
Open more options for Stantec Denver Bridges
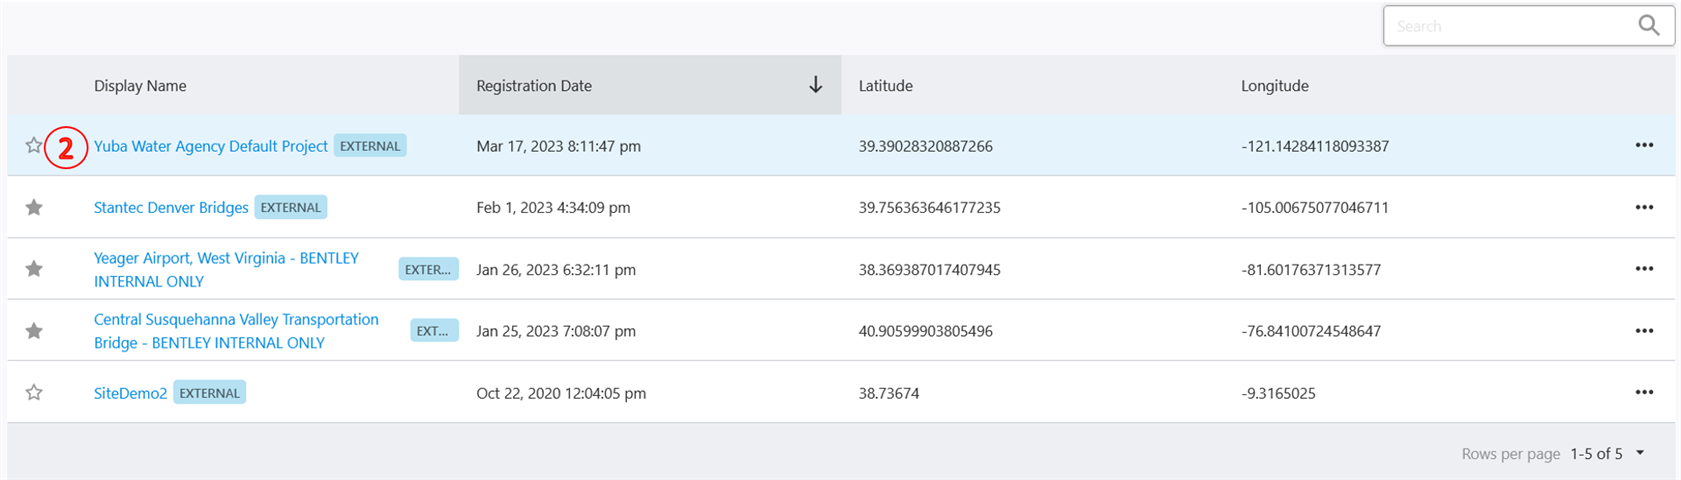pos(1644,208)
